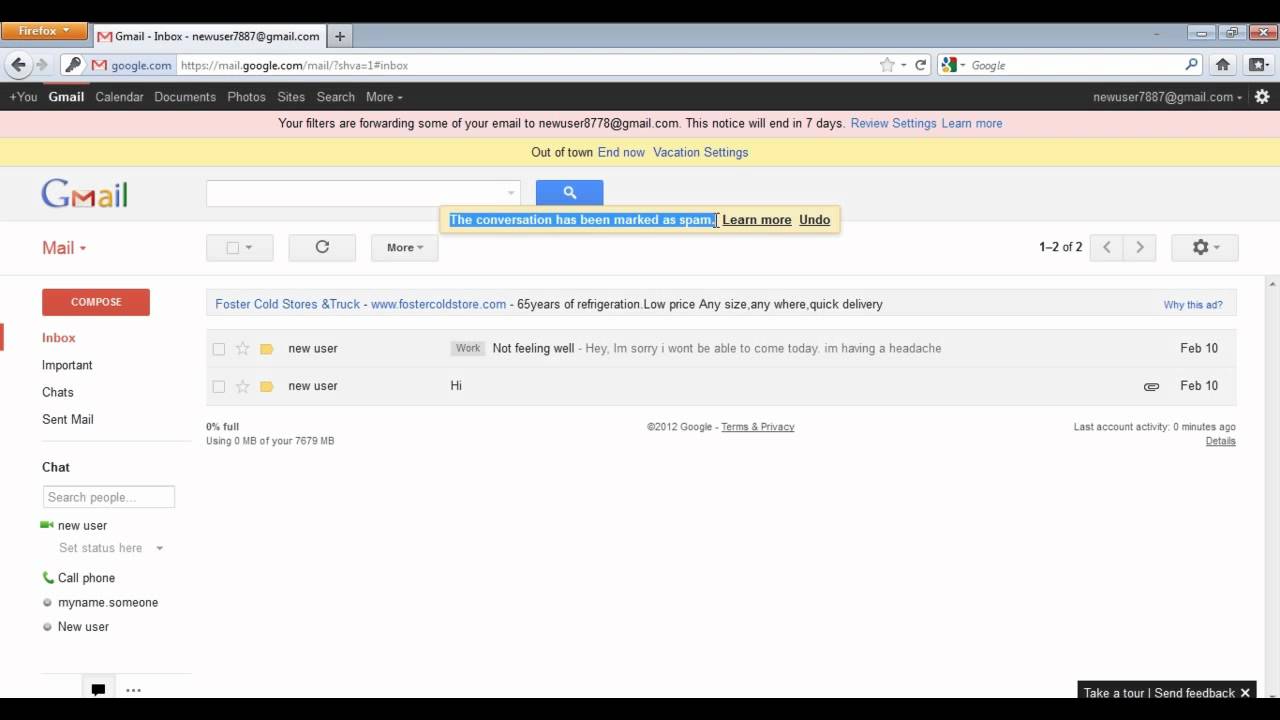The image size is (1280, 720).
Task: Click the attachment paperclip on Hi email
Action: click(x=1151, y=386)
